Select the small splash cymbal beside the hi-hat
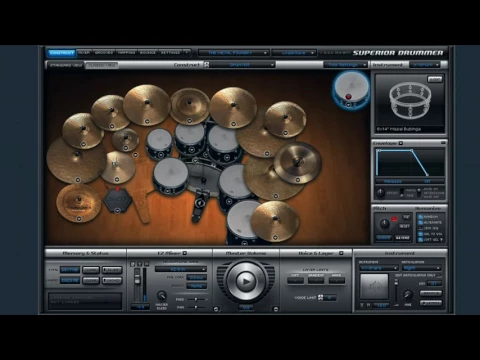 tap(125, 139)
